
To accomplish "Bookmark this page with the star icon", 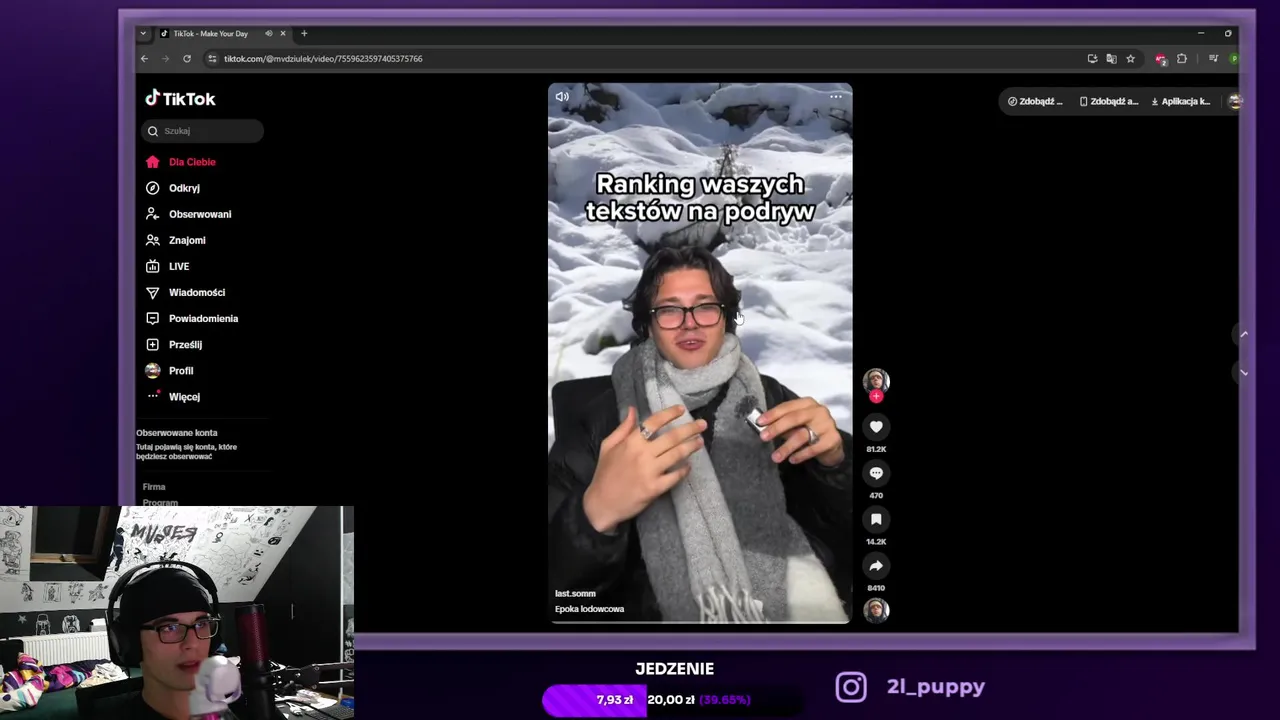I will pyautogui.click(x=1131, y=59).
